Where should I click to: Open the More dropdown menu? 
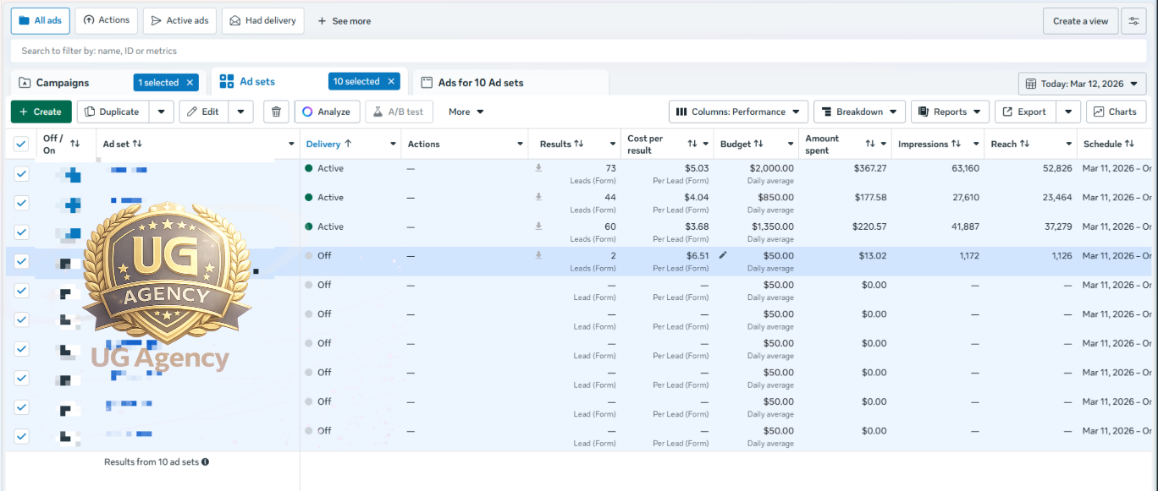coord(466,111)
